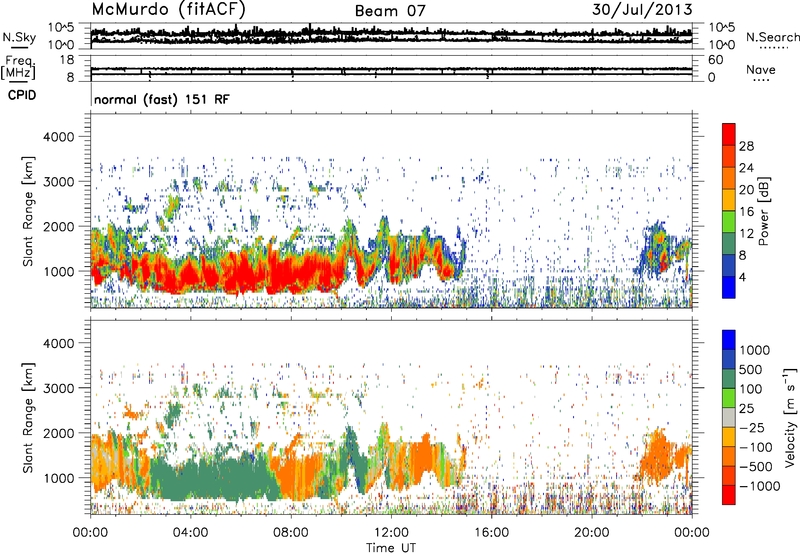Click the date '30/Jul/2013'
Screen dimensions: 800x554
pyautogui.click(x=642, y=10)
